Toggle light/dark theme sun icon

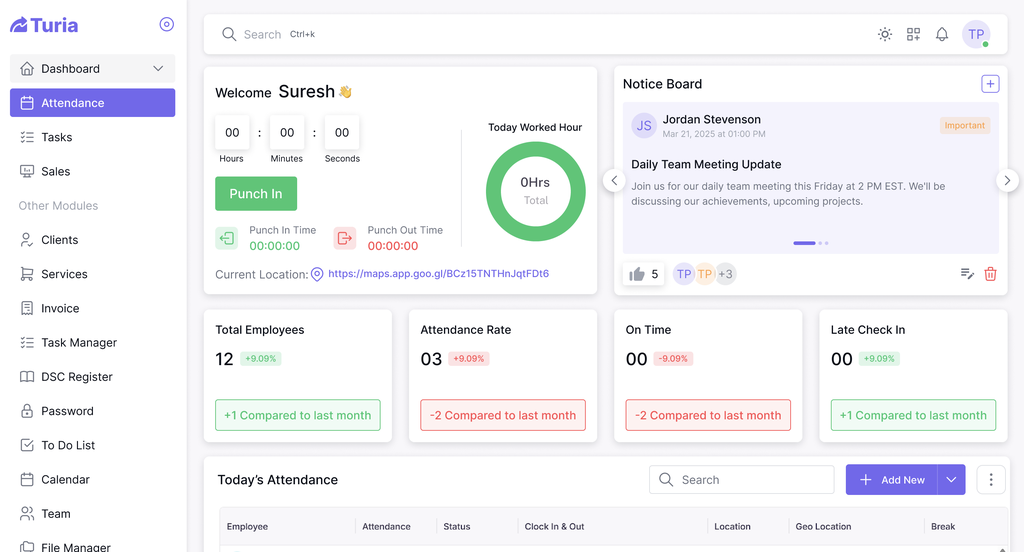point(885,34)
